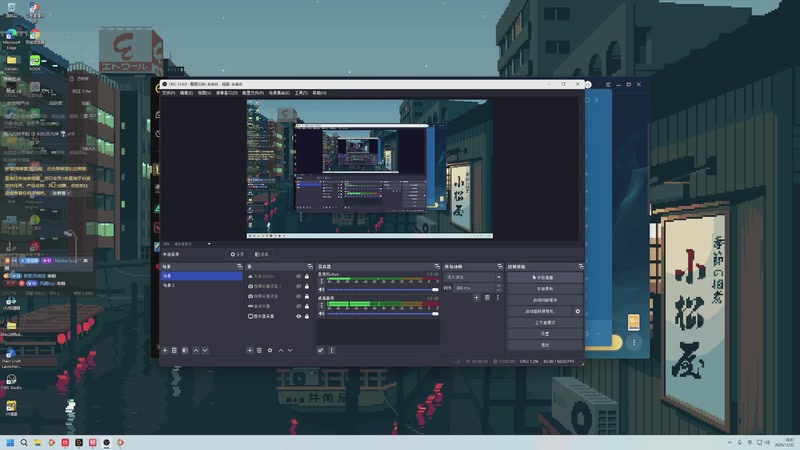
Task: Select the second scene in Scenes list
Action: (x=202, y=285)
